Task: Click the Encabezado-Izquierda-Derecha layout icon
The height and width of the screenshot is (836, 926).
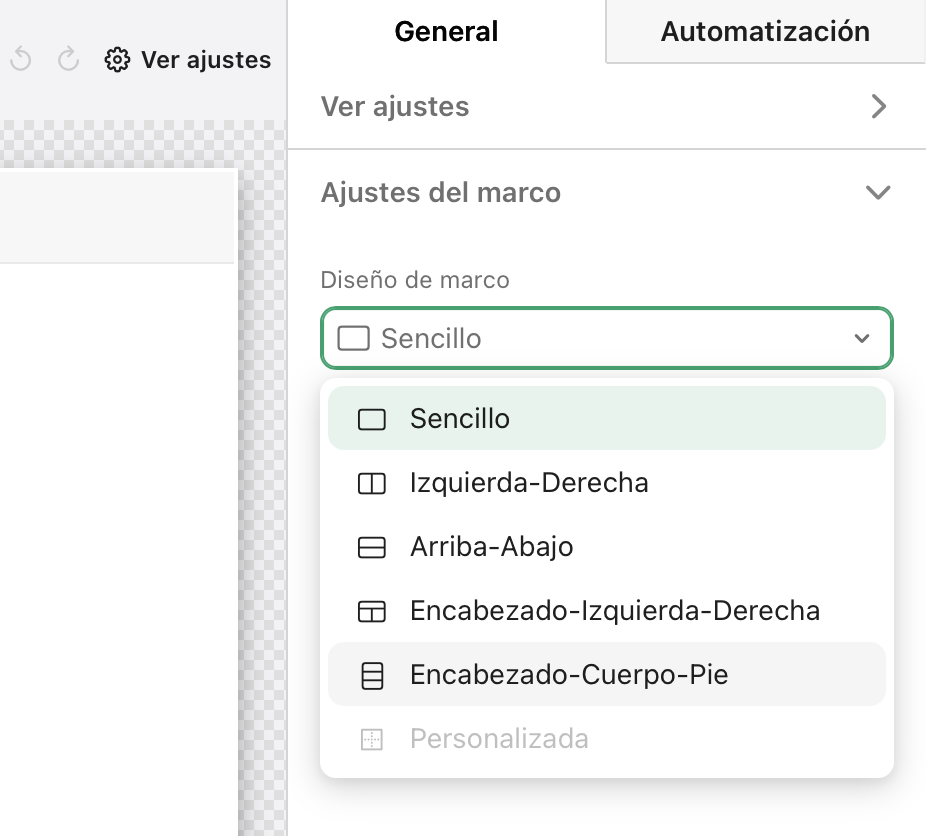Action: (x=371, y=611)
